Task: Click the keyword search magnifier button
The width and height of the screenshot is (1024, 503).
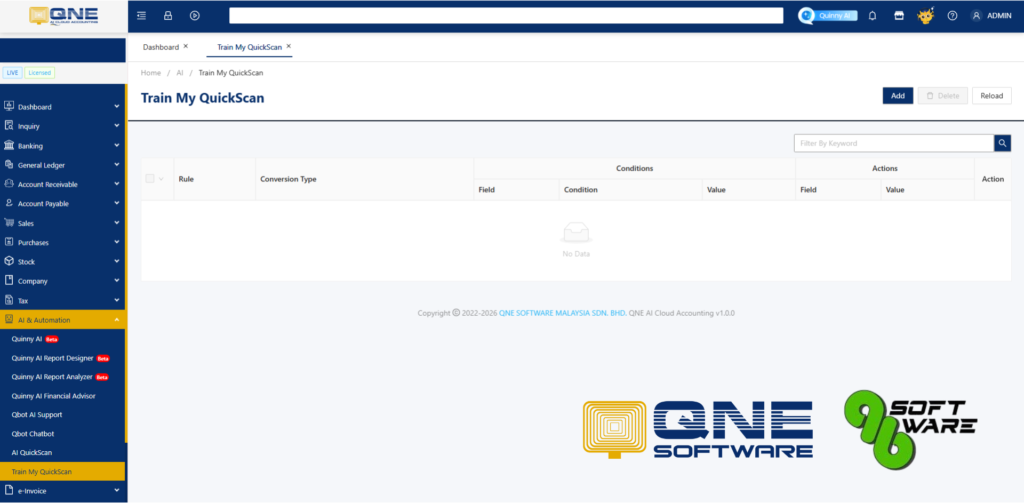Action: click(x=1002, y=143)
